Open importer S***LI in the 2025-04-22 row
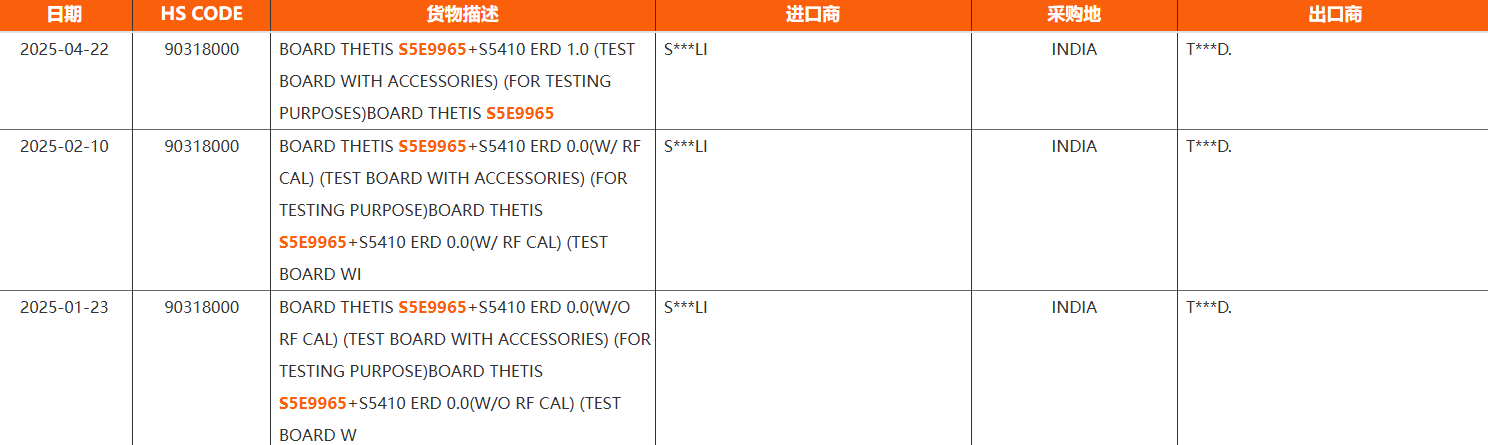Image resolution: width=1488 pixels, height=445 pixels. [x=685, y=49]
